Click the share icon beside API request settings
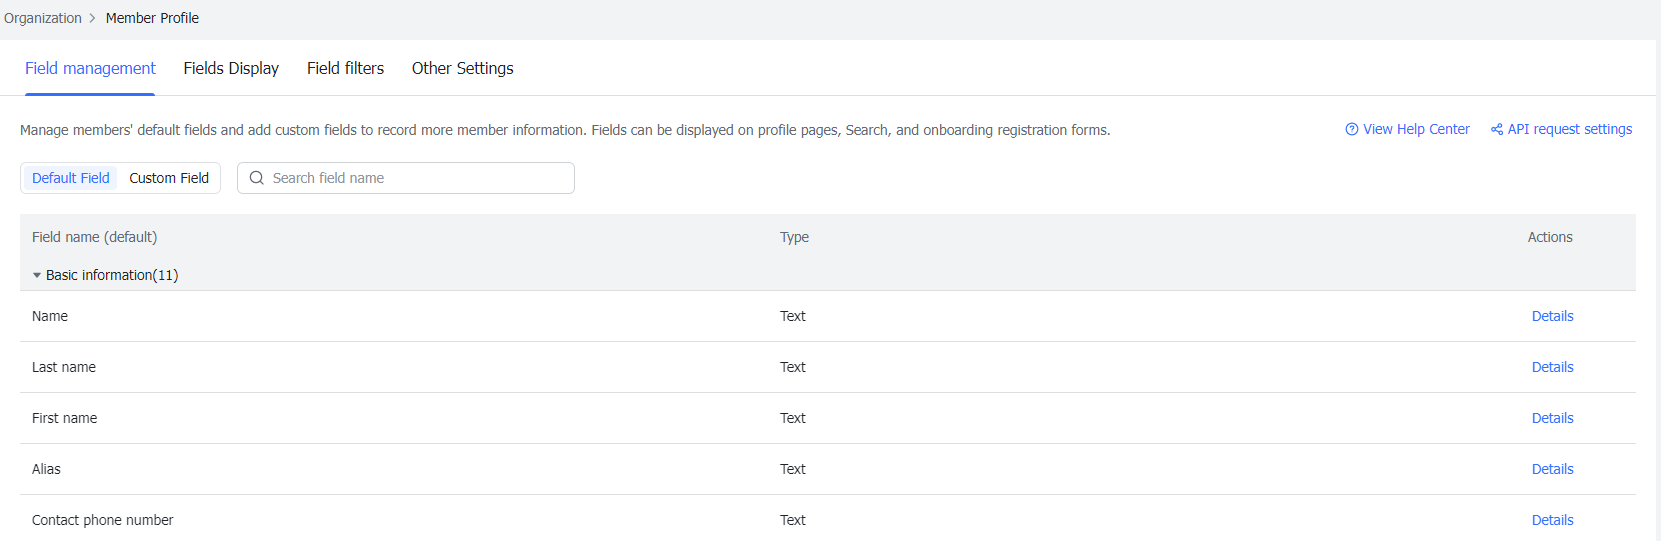Viewport: 1661px width, 541px height. 1497,129
